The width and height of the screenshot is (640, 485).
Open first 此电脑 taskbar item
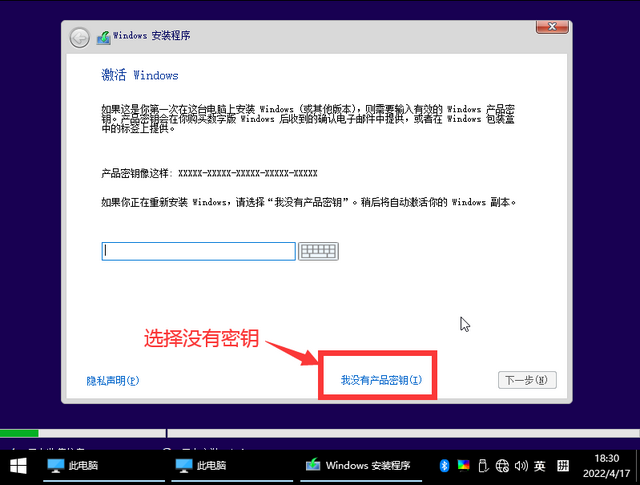coord(104,466)
